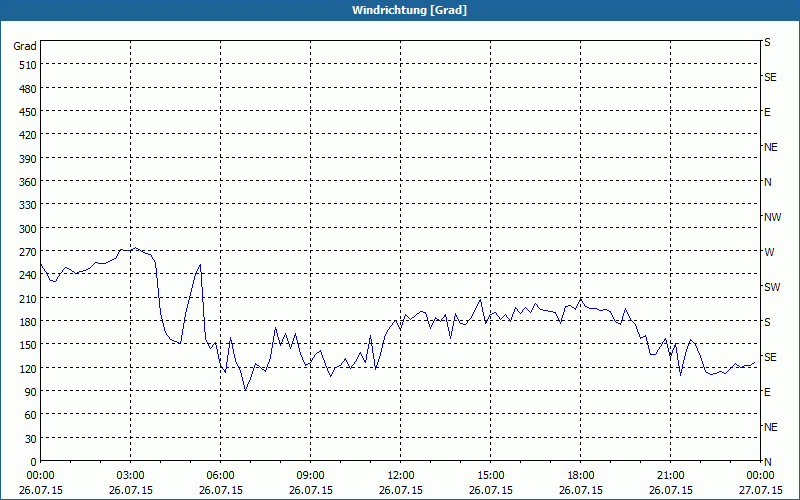Select the "SE" compass label near 135 degrees
Screen dimensions: 800x500
coord(770,357)
